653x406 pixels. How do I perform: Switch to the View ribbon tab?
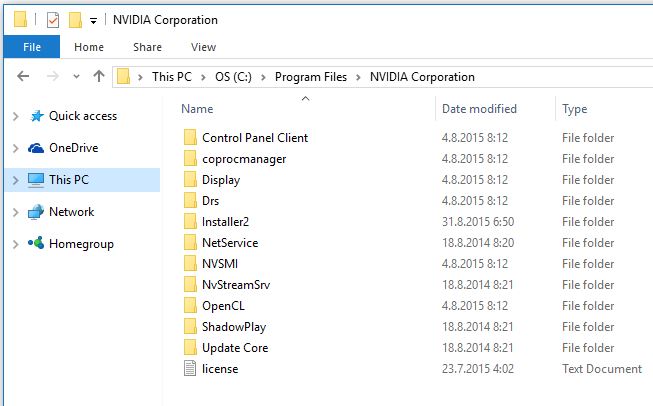click(x=203, y=47)
